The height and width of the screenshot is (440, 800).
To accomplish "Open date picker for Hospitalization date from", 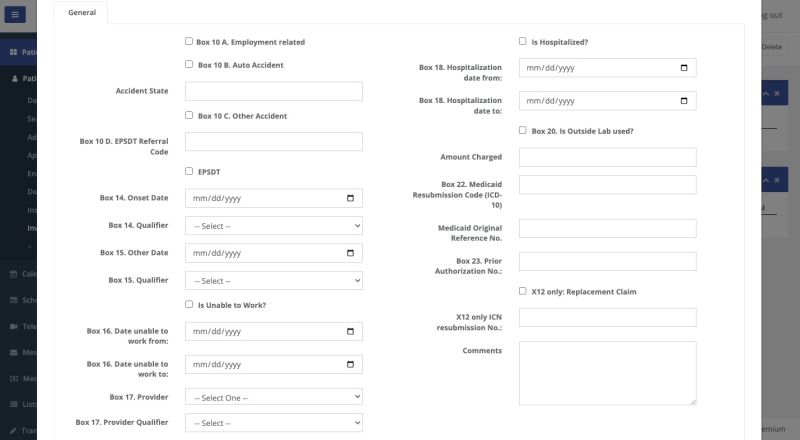I will tap(684, 68).
